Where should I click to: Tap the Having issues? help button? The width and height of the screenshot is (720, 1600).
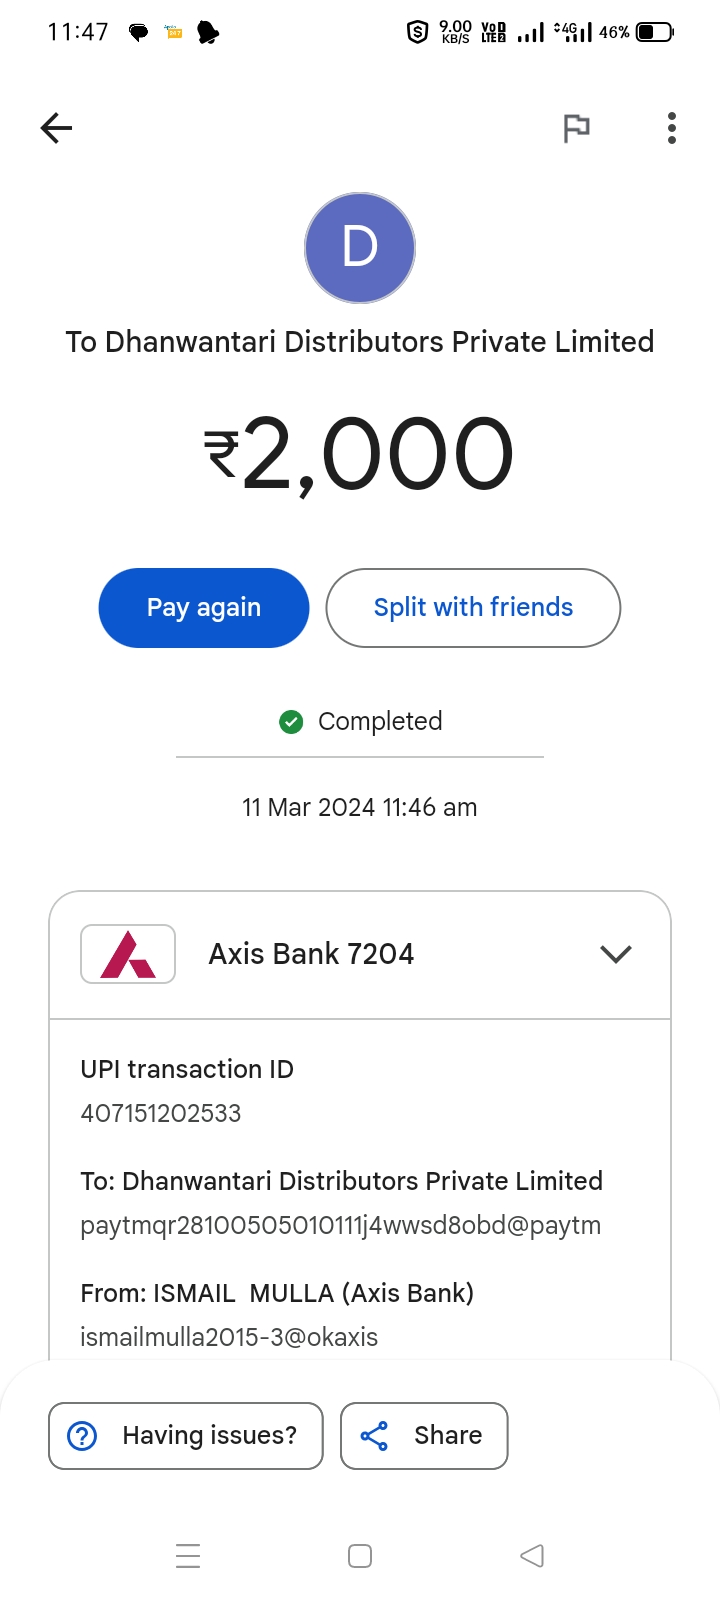pos(186,1436)
